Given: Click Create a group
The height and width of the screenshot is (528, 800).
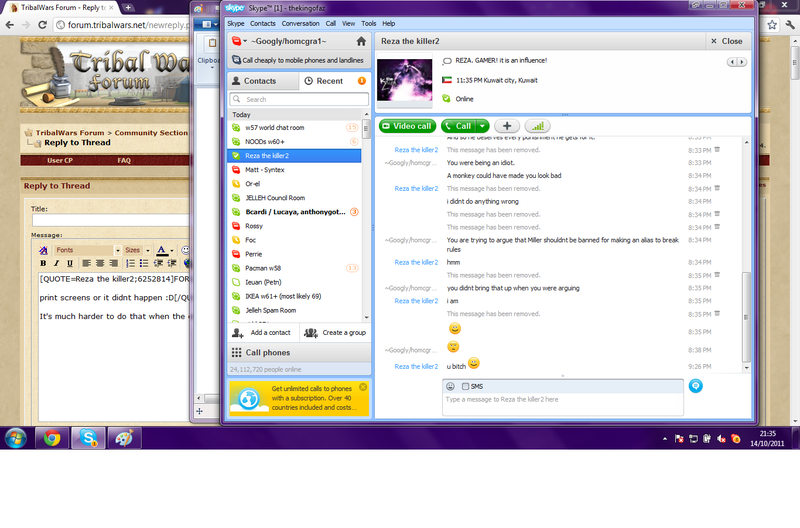Looking at the screenshot, I should point(335,333).
